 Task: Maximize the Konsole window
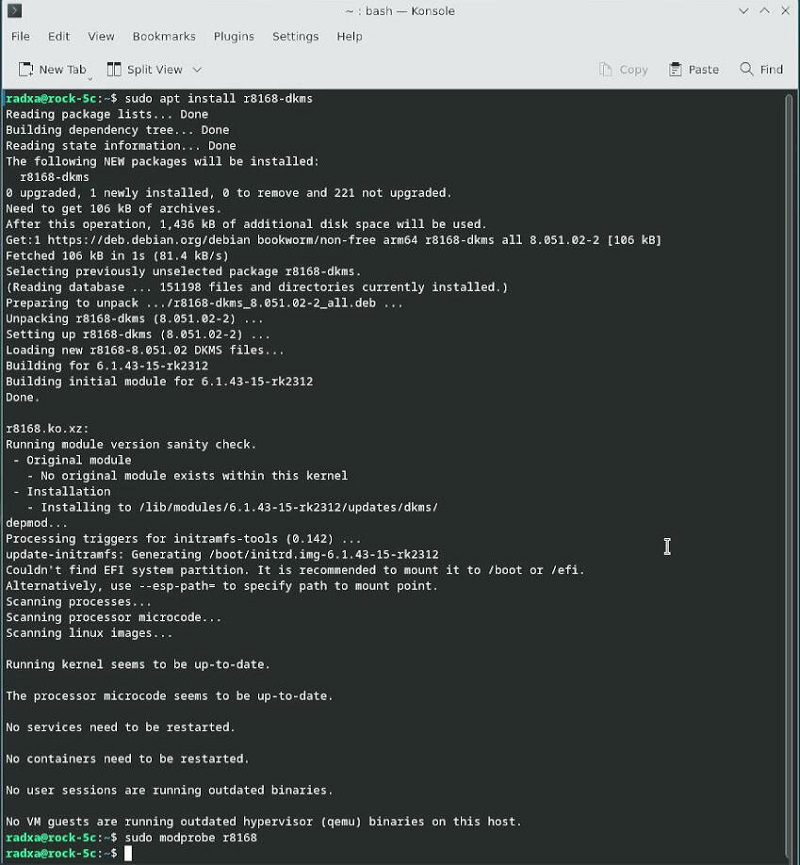(x=764, y=10)
